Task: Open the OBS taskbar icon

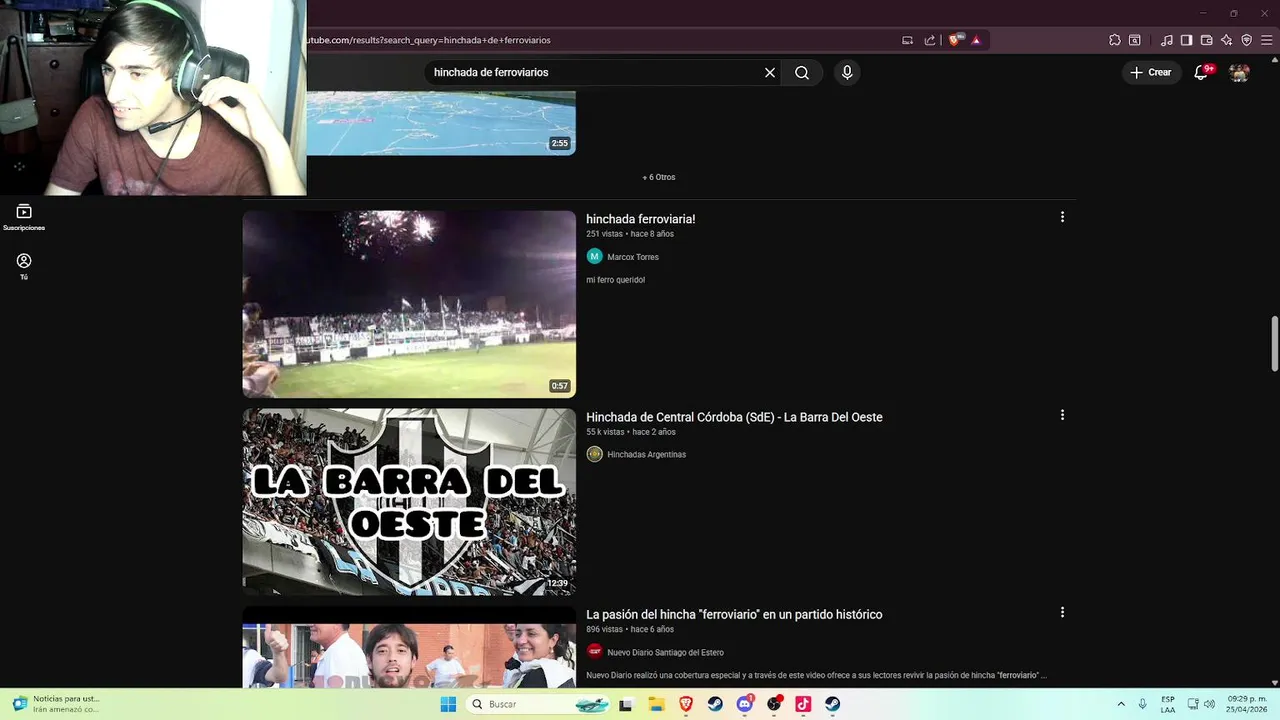Action: [774, 704]
